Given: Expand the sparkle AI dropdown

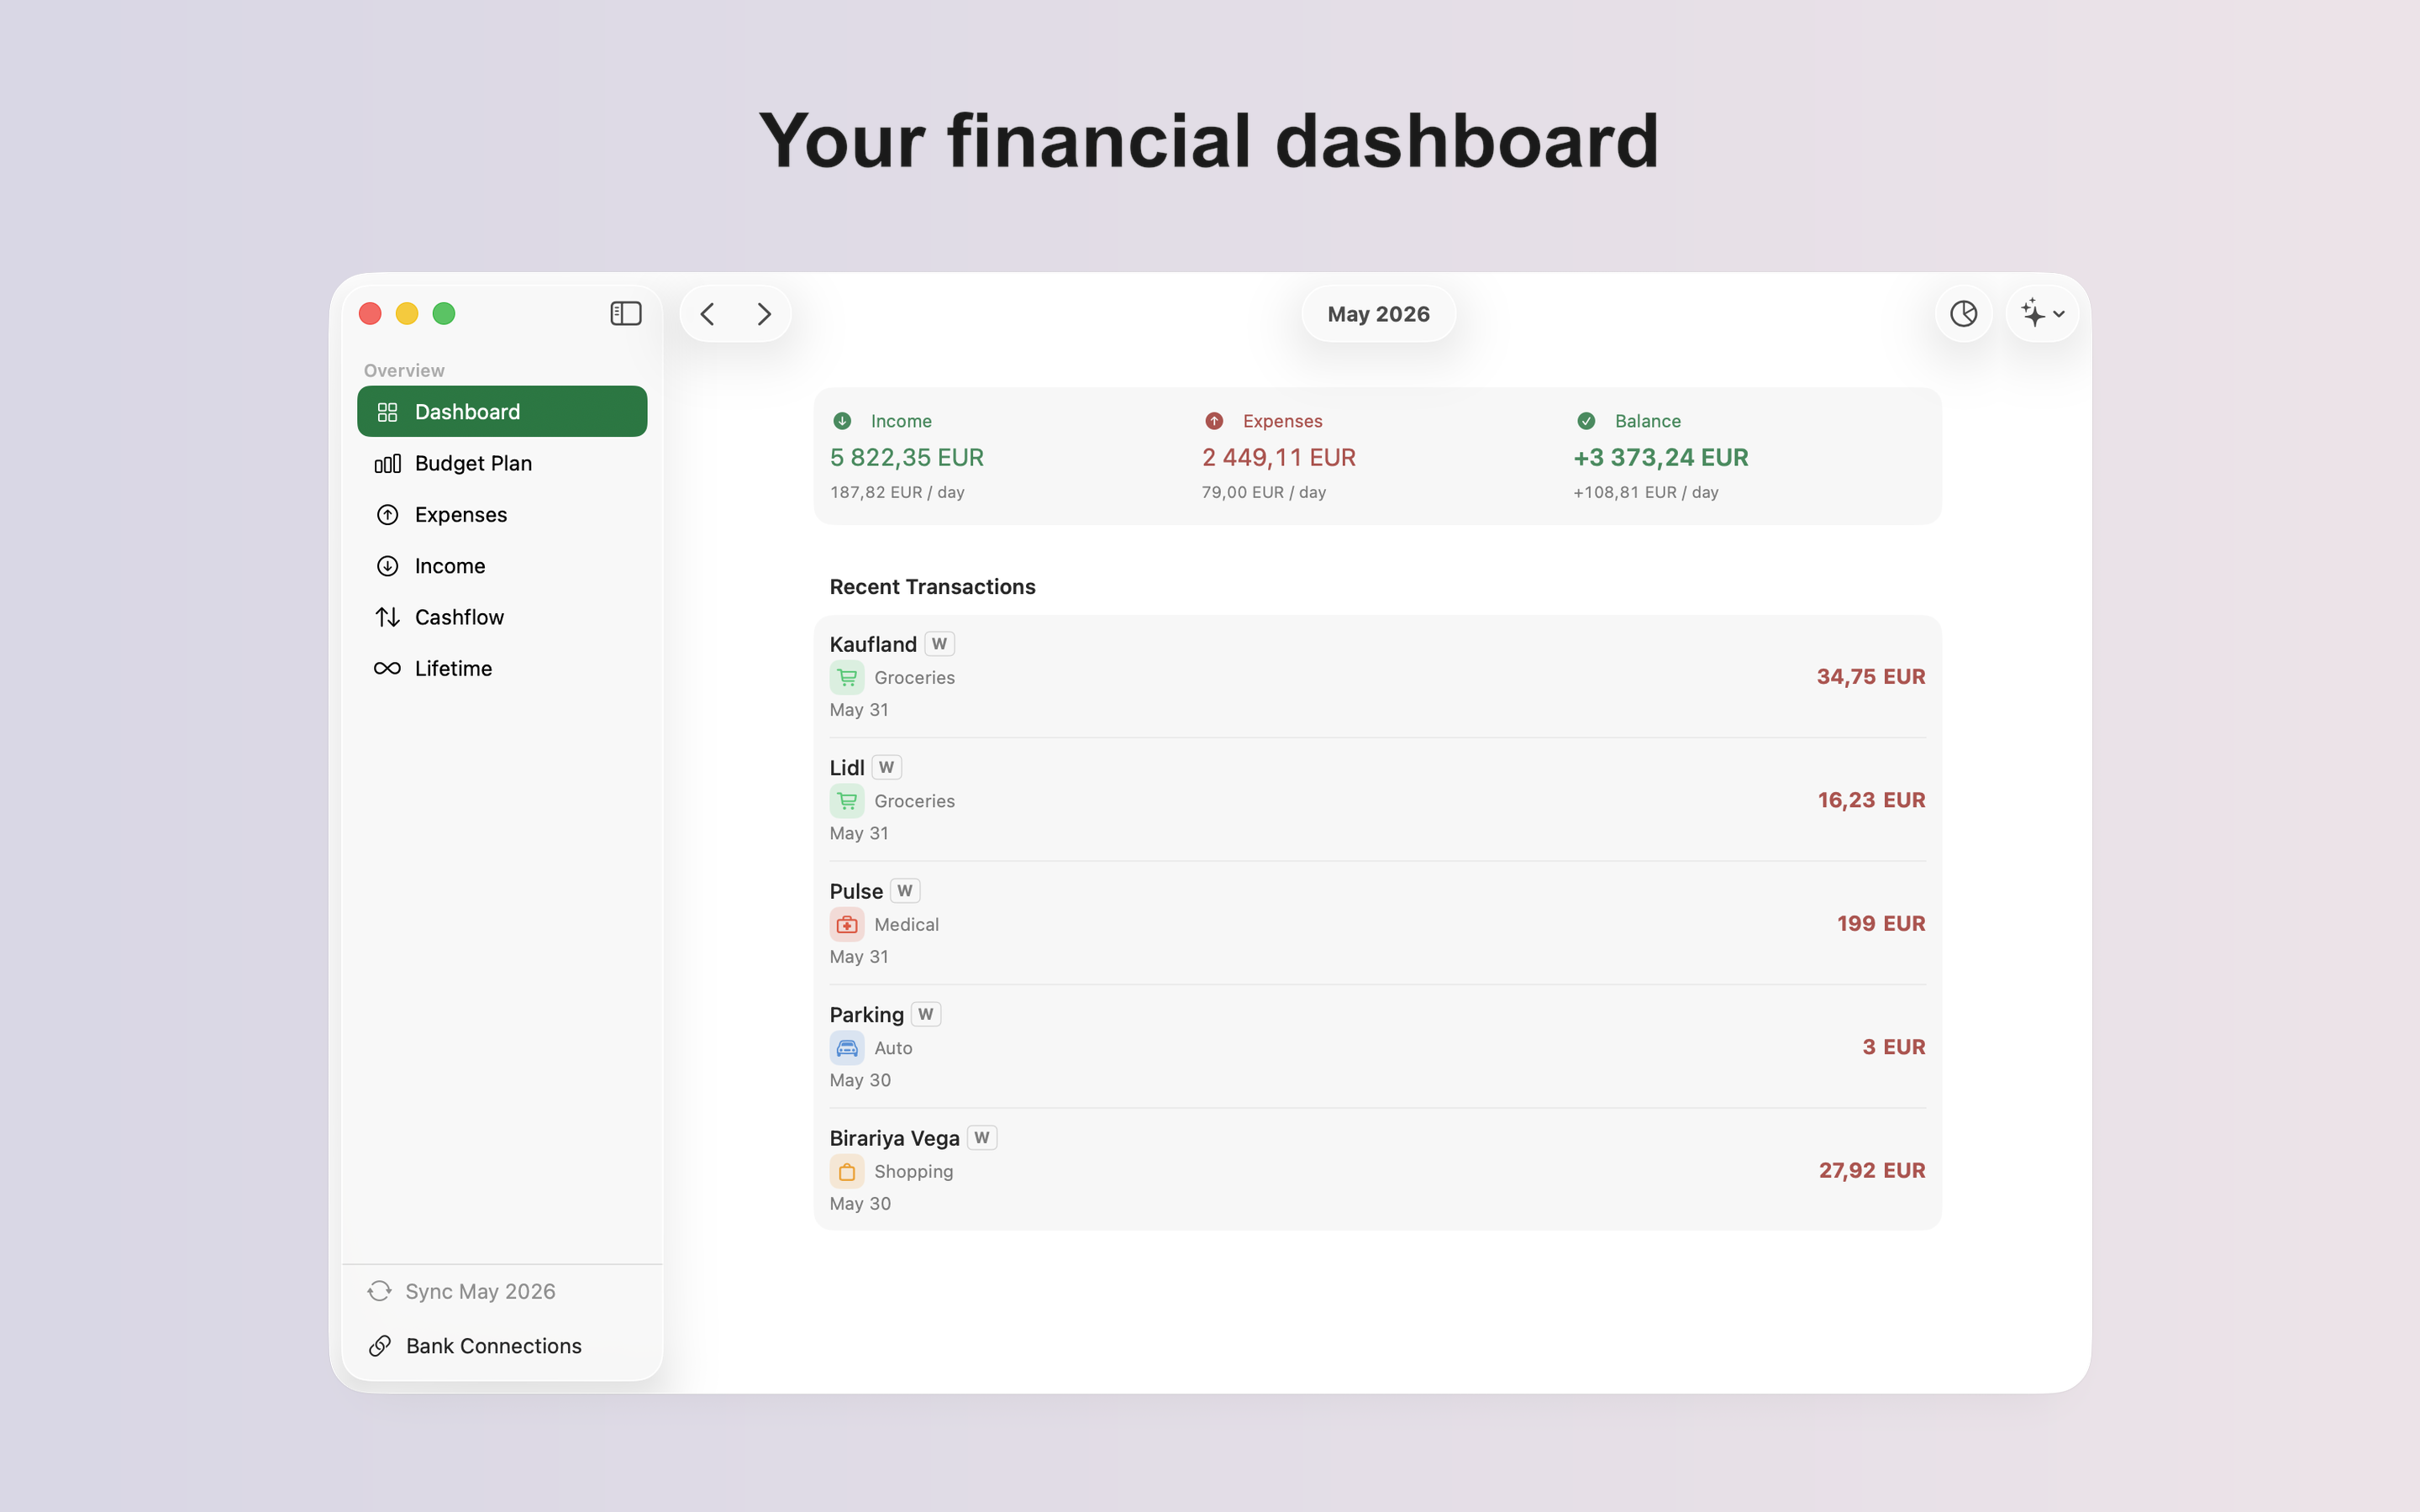Looking at the screenshot, I should click(2042, 314).
